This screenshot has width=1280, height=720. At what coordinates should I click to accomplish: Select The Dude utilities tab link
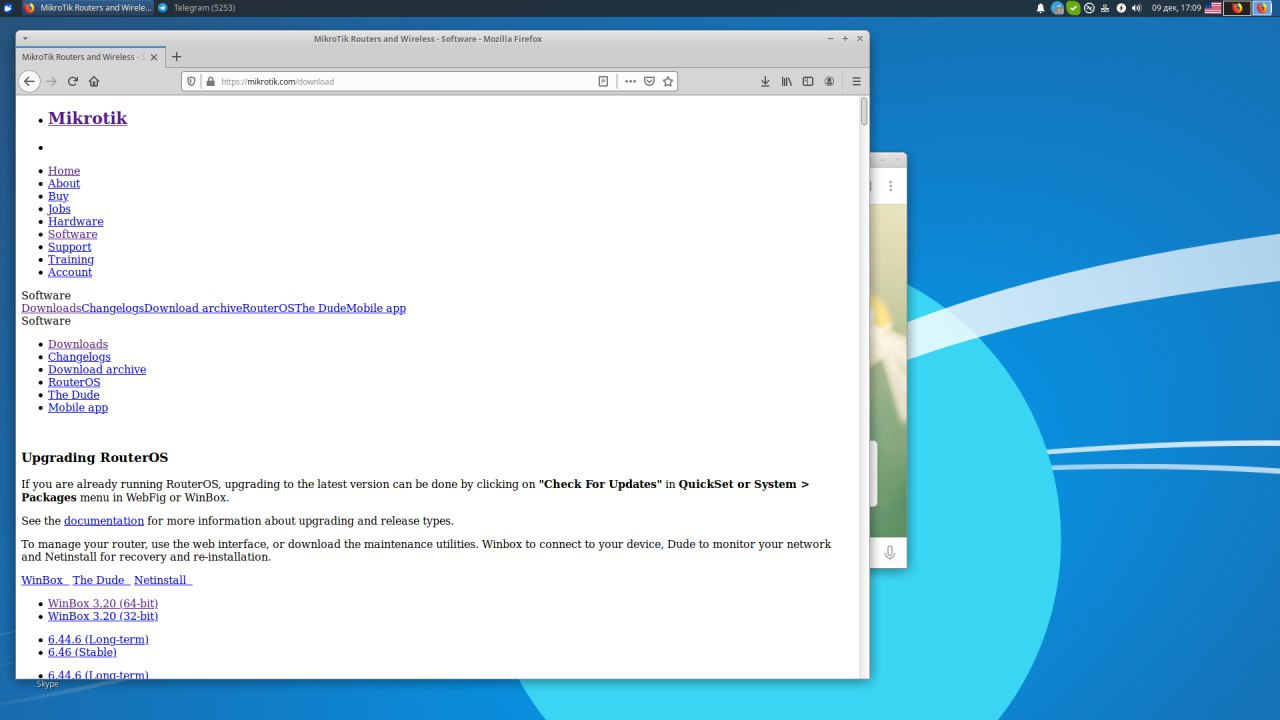coord(101,580)
